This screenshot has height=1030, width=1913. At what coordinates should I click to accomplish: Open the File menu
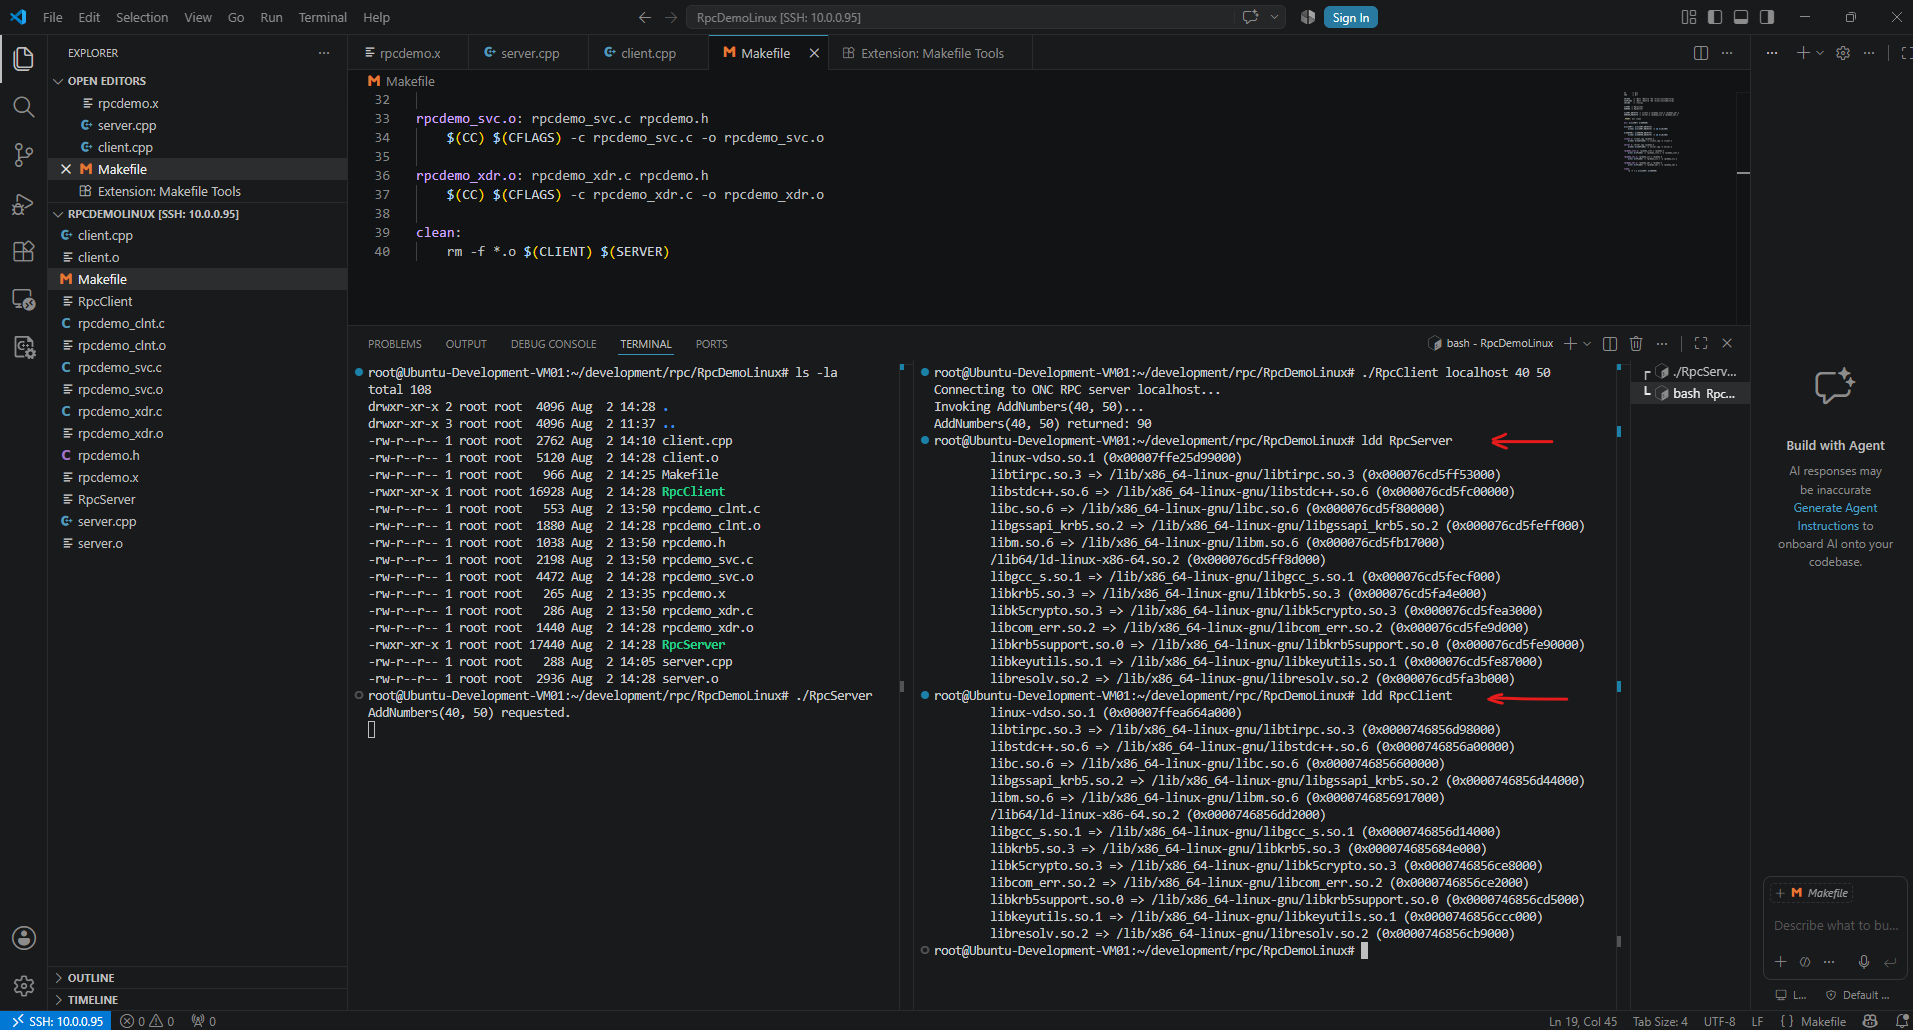53,17
